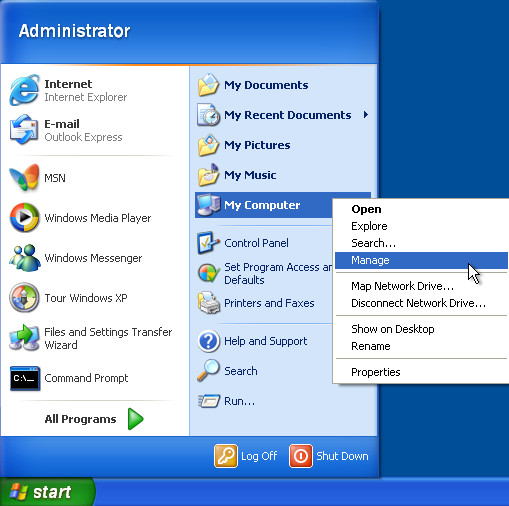Viewport: 509px width, 506px height.
Task: Click the Internet Explorer subtitle text
Action: (x=86, y=97)
